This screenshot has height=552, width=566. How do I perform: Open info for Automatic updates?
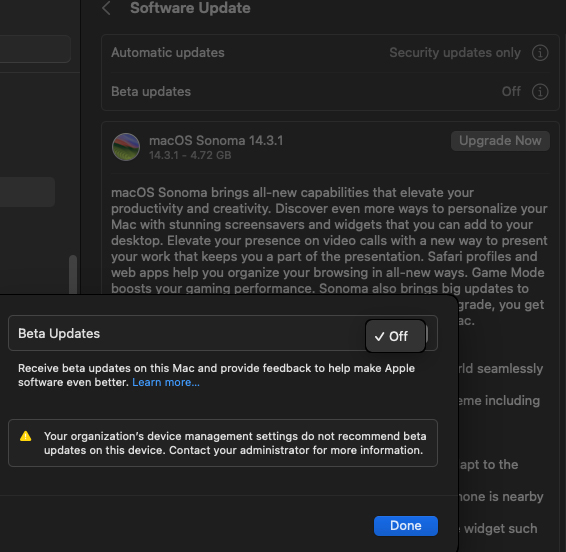540,53
